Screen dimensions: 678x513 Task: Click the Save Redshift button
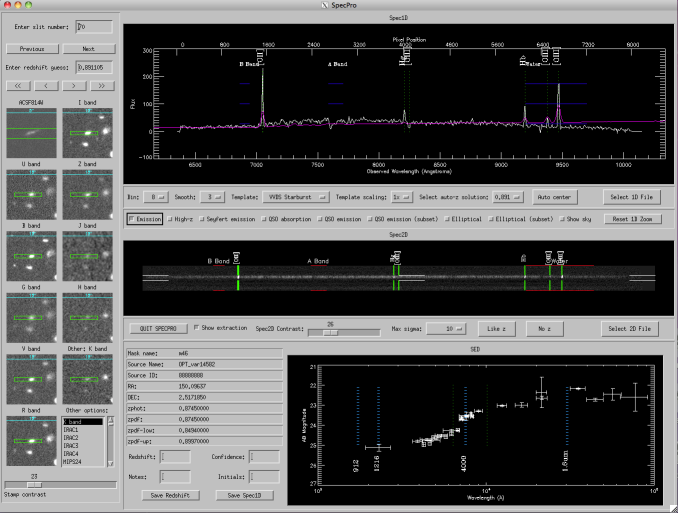point(169,495)
